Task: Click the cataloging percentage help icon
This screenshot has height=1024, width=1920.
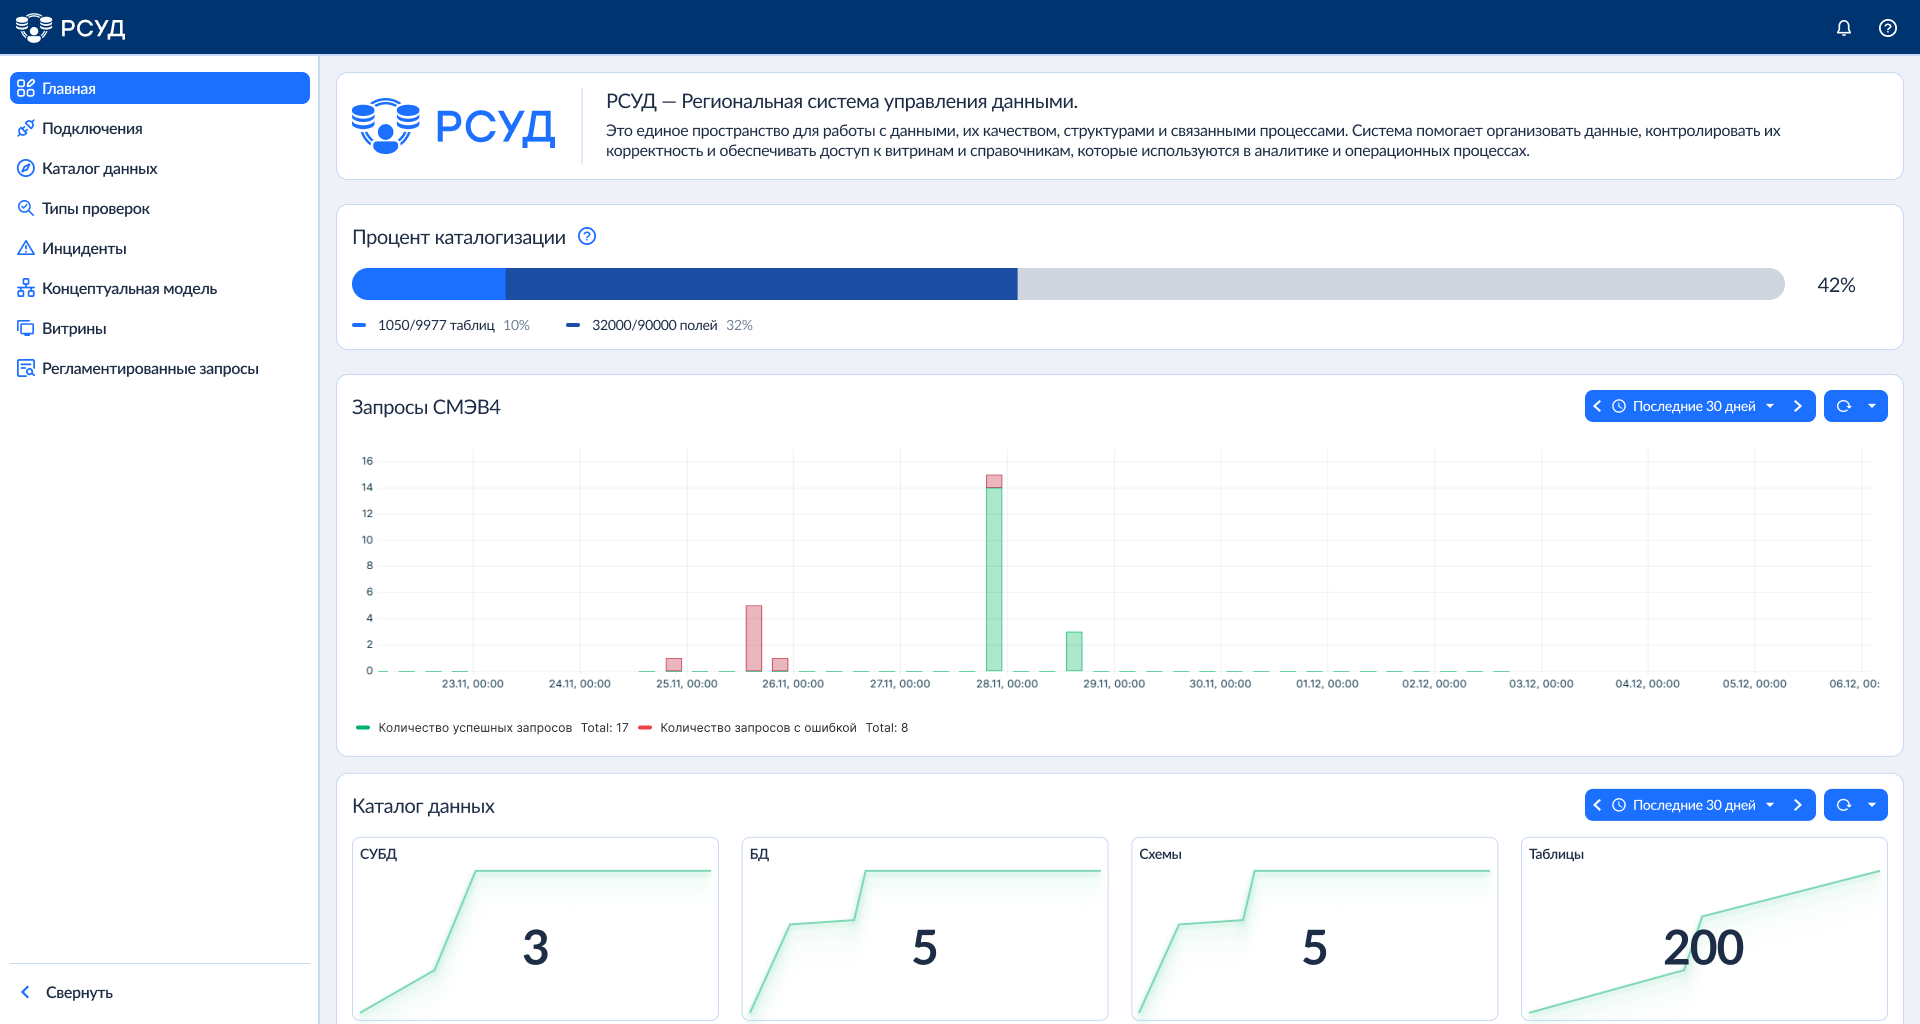Action: (x=587, y=237)
